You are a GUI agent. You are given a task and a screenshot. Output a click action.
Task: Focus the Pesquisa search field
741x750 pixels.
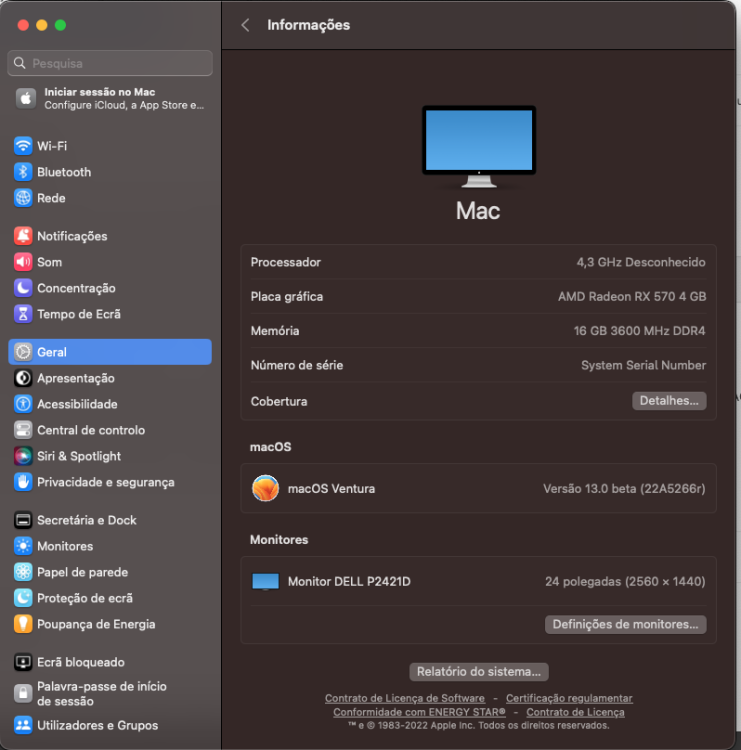click(x=110, y=63)
